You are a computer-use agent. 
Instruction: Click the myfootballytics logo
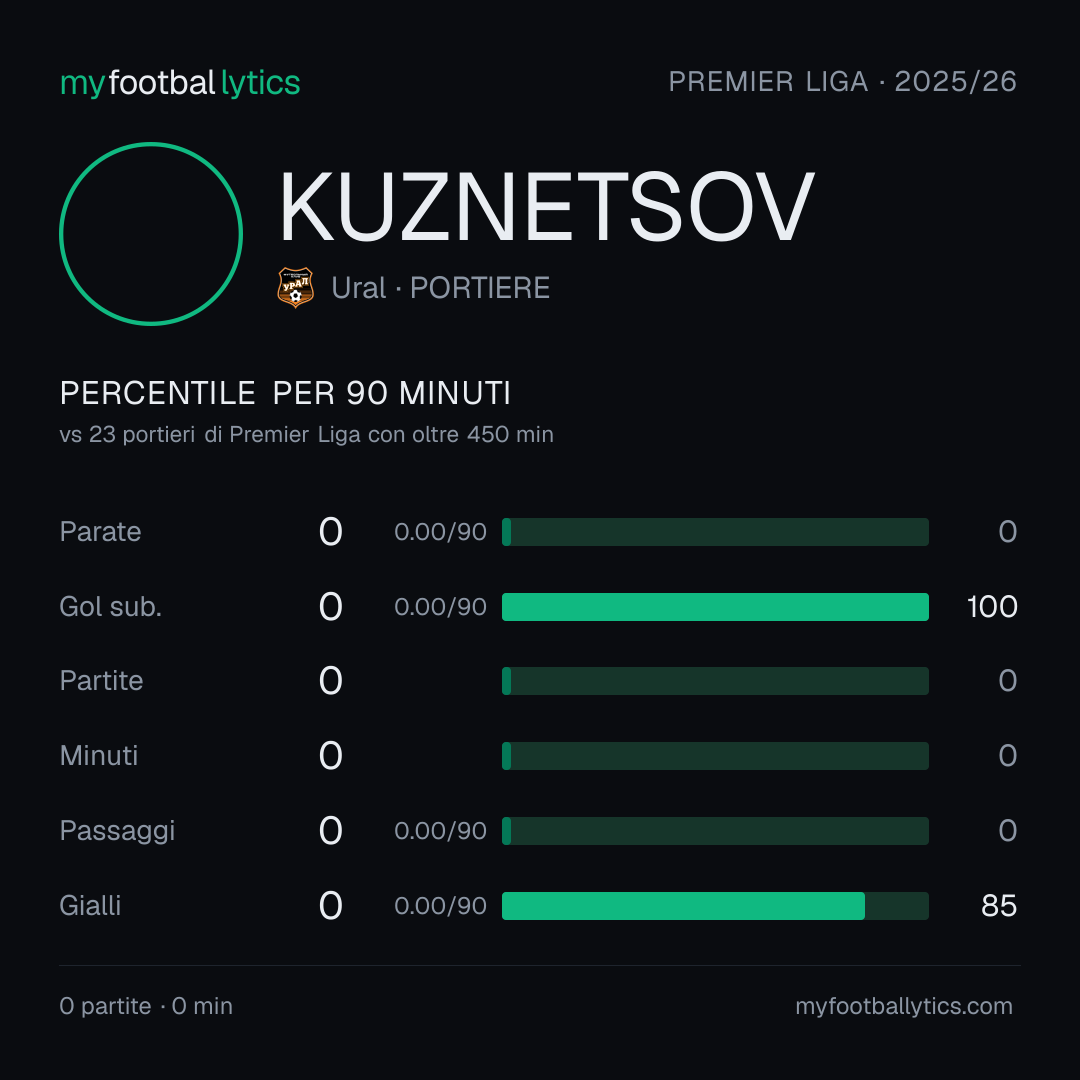[x=180, y=83]
